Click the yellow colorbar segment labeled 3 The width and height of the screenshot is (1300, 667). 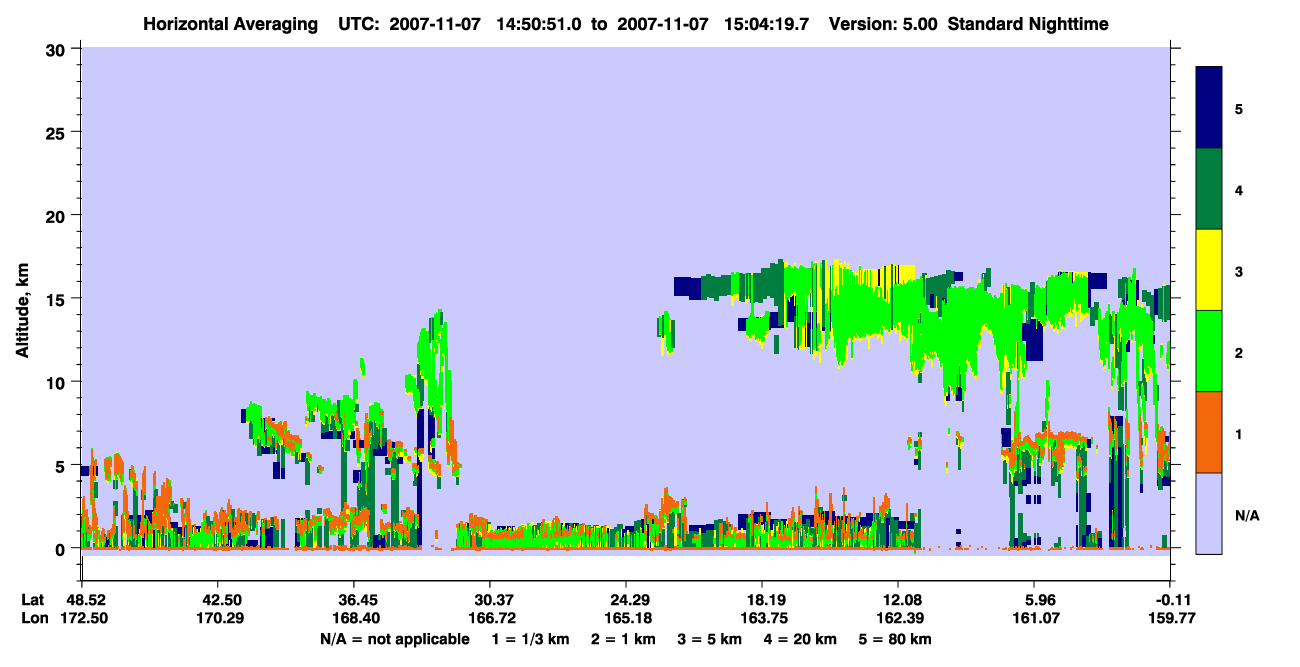point(1209,270)
